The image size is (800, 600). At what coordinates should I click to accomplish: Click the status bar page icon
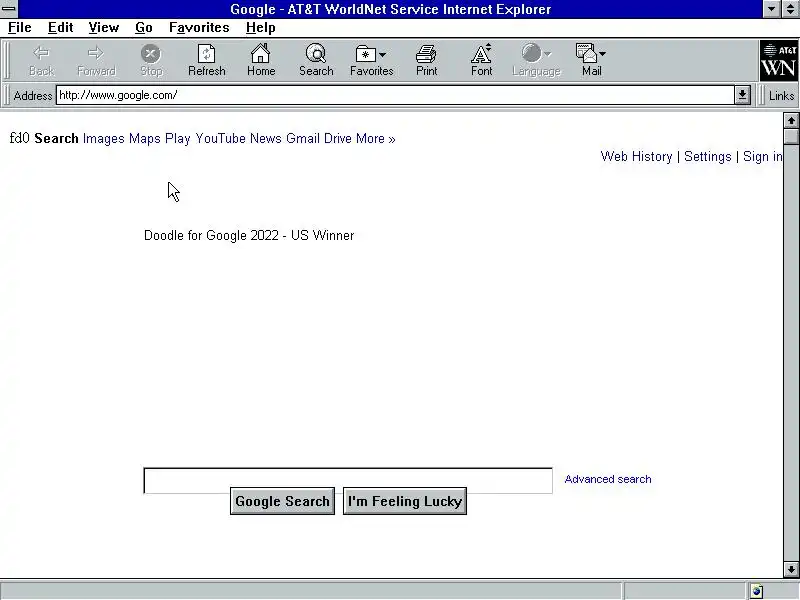[757, 591]
